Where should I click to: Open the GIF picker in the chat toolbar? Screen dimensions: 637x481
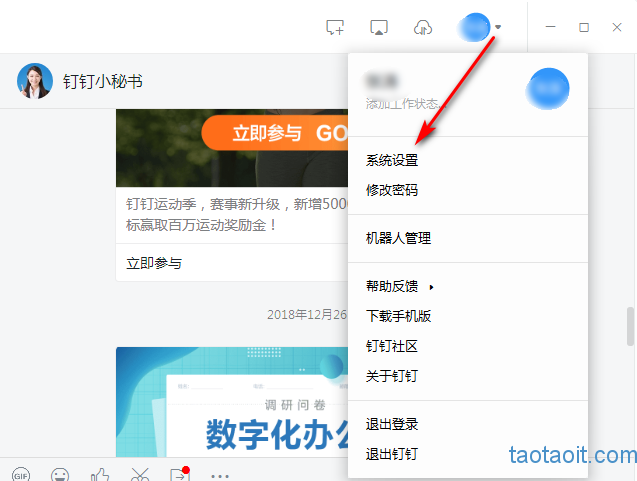pos(21,474)
